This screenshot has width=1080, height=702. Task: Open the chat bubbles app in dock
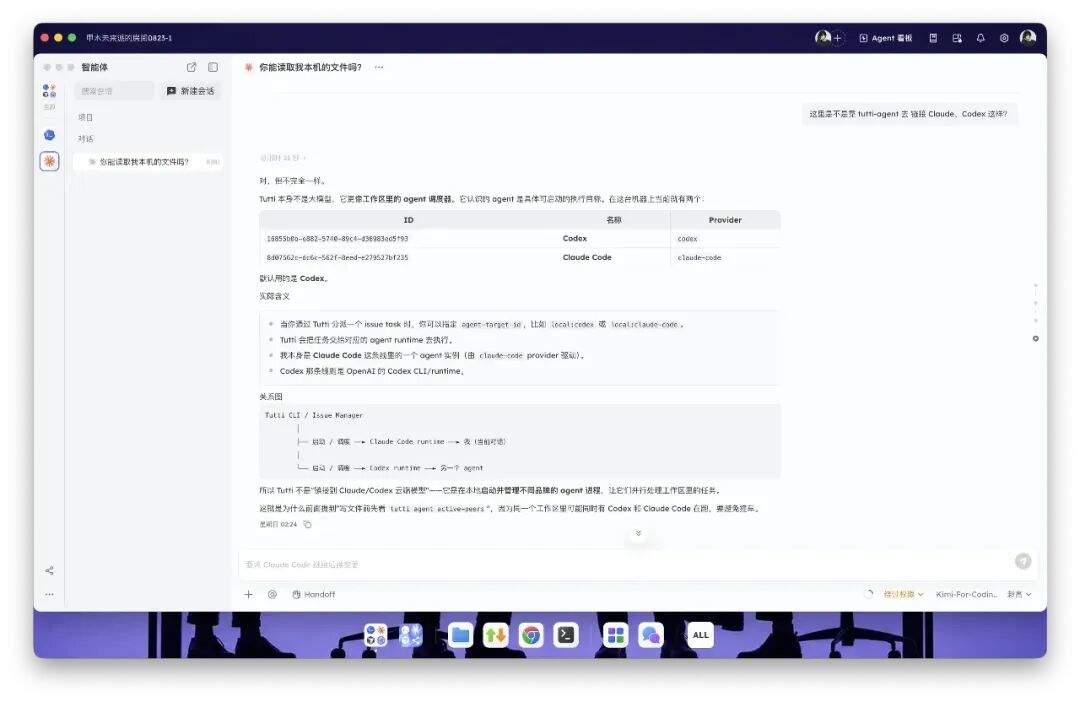click(x=651, y=635)
